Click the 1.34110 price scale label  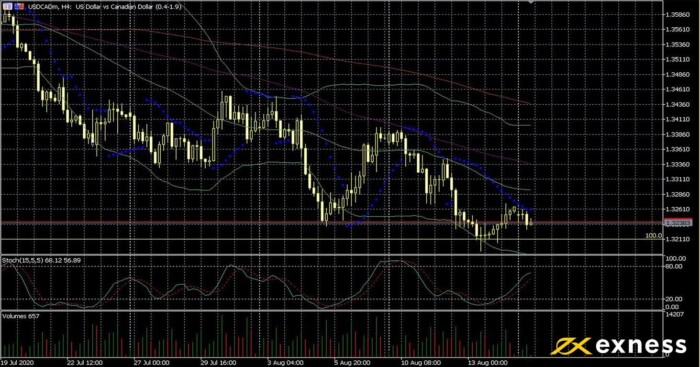click(678, 119)
